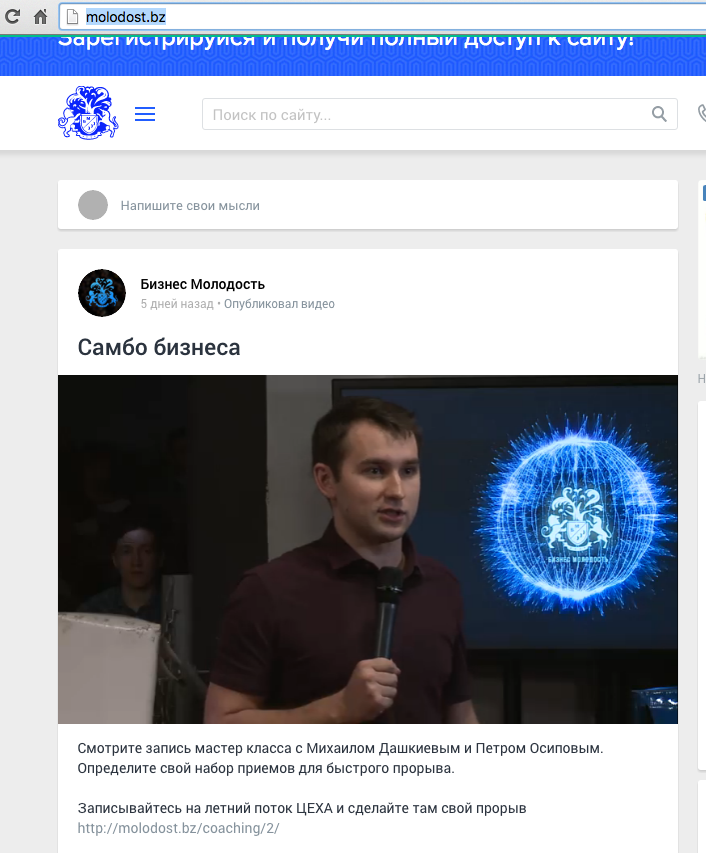Click the page info icon in address bar
The image size is (706, 853).
72,17
